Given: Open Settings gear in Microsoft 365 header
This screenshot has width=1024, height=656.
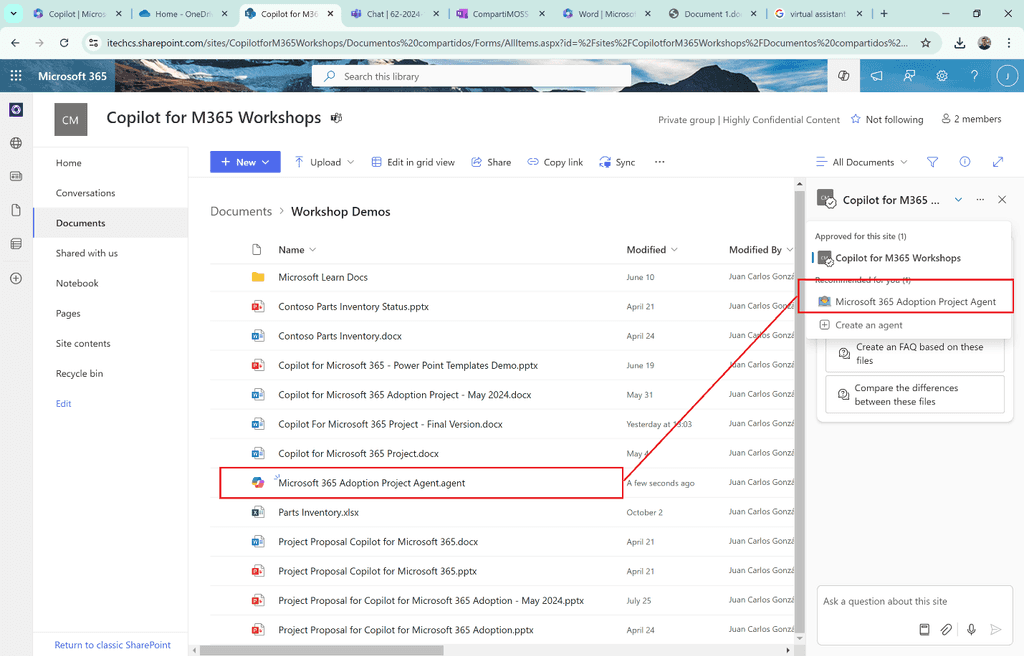Looking at the screenshot, I should 942,76.
